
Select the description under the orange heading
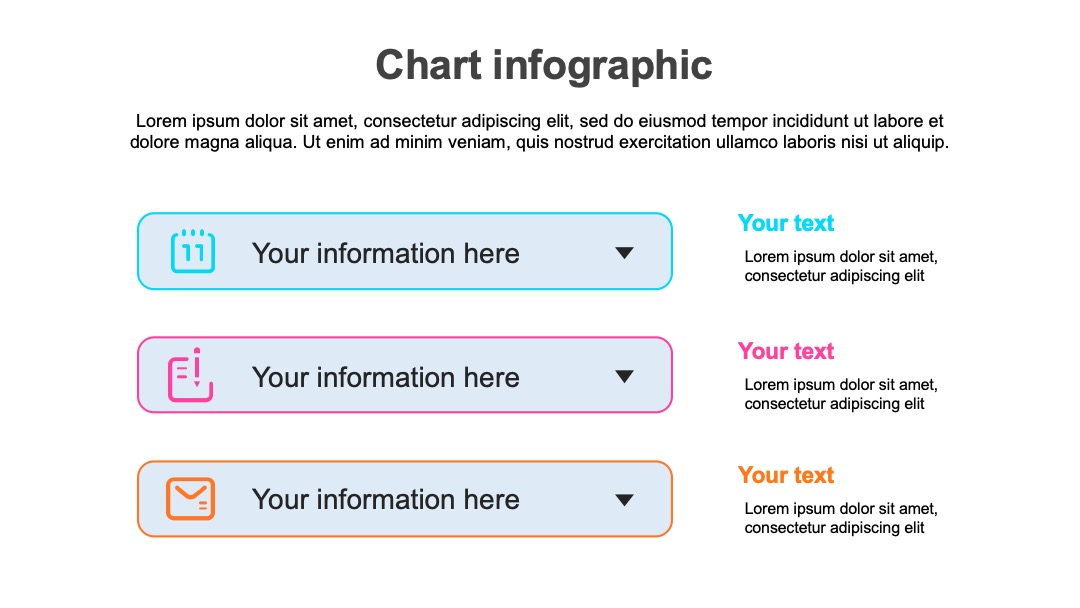click(841, 518)
